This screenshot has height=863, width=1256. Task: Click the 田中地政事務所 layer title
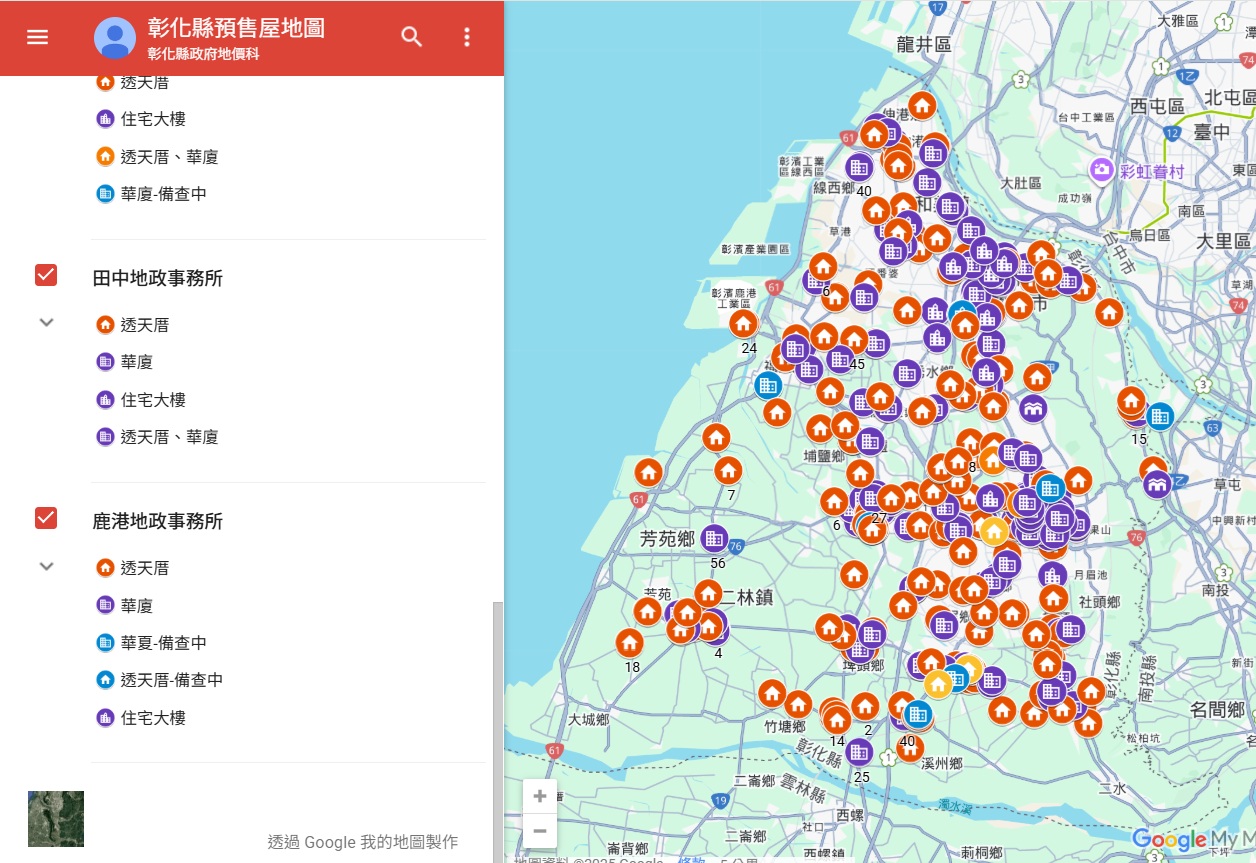coord(158,279)
